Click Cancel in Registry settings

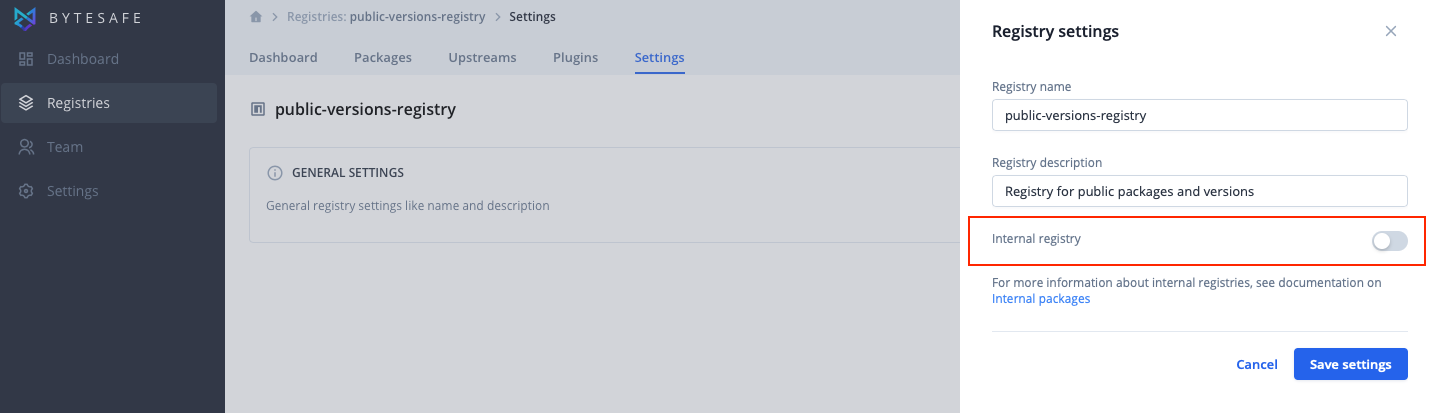click(x=1257, y=365)
